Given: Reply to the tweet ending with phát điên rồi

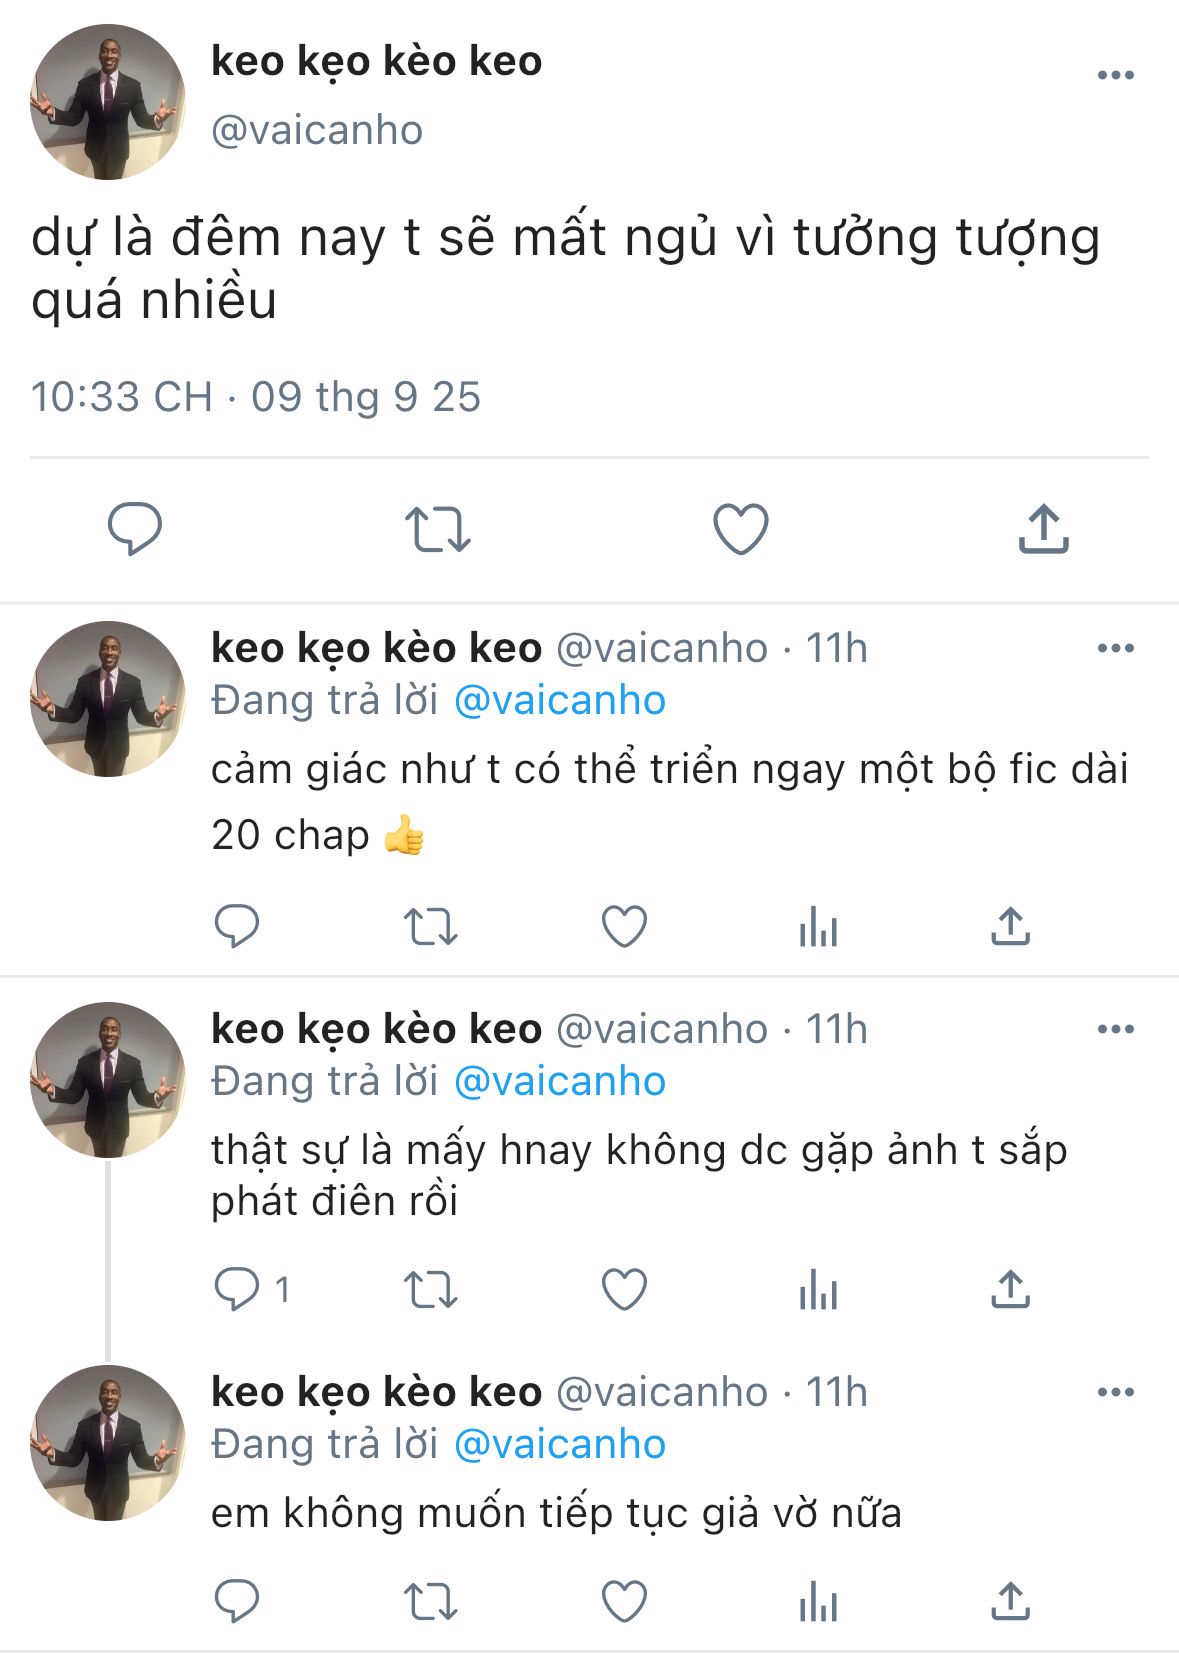Looking at the screenshot, I should pyautogui.click(x=238, y=1289).
